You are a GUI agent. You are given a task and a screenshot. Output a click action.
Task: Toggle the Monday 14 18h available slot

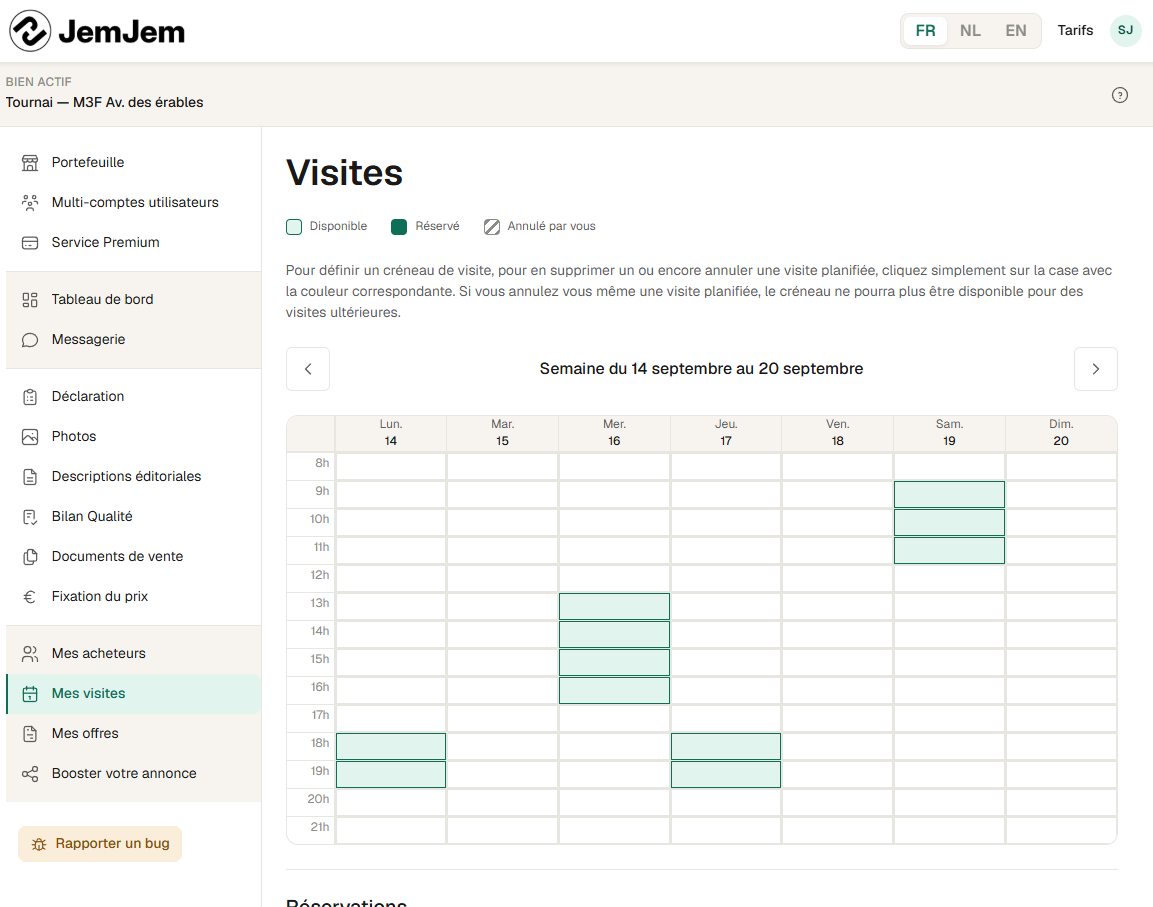tap(390, 746)
